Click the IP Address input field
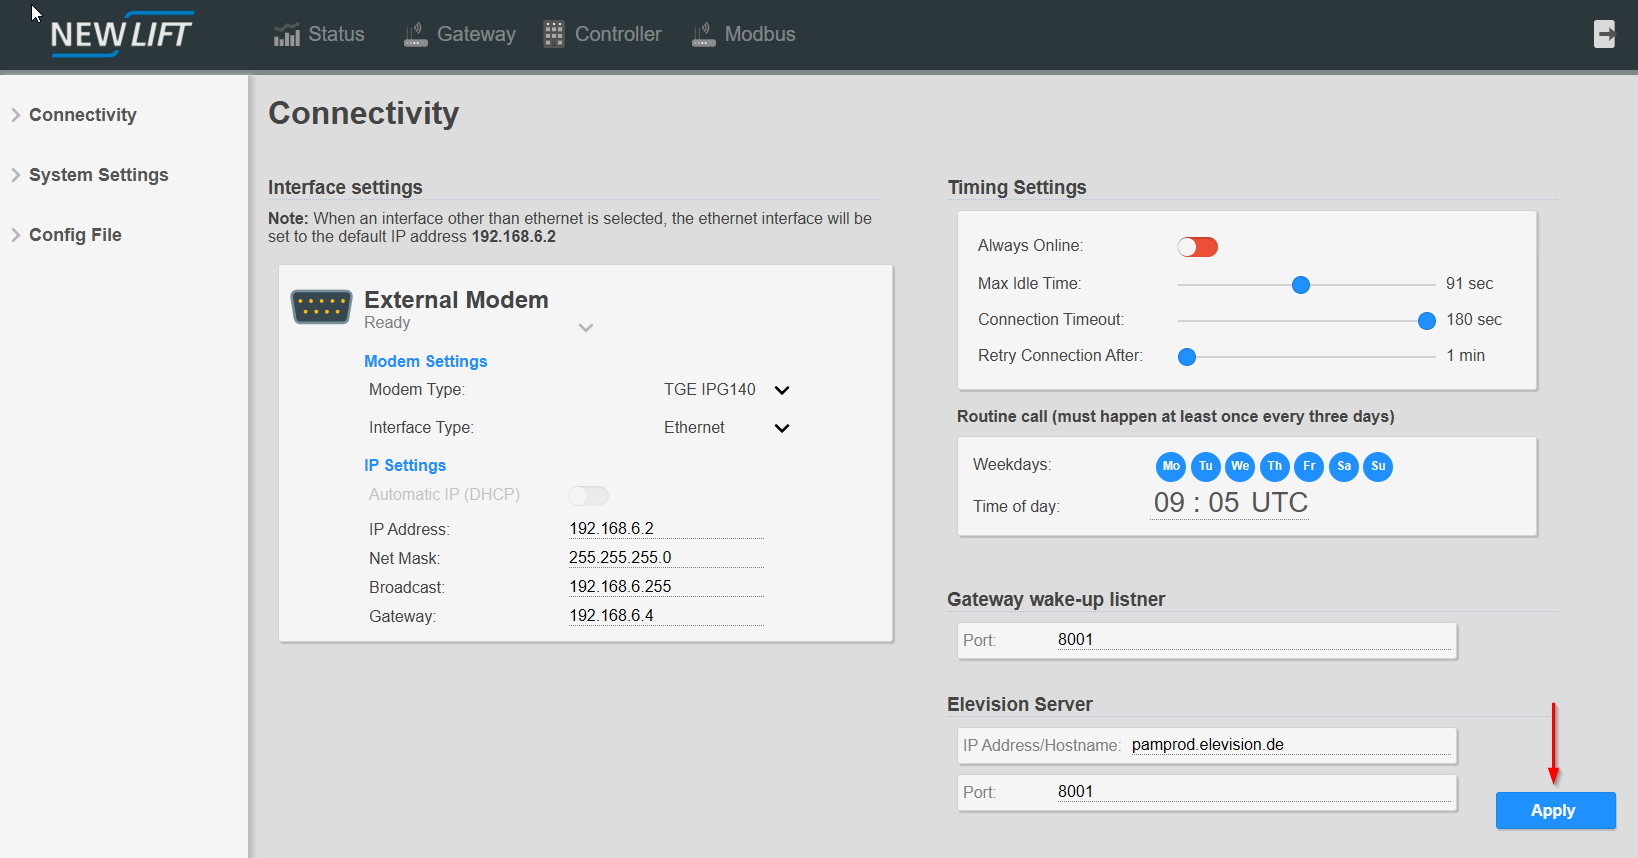The height and width of the screenshot is (858, 1638). point(665,528)
